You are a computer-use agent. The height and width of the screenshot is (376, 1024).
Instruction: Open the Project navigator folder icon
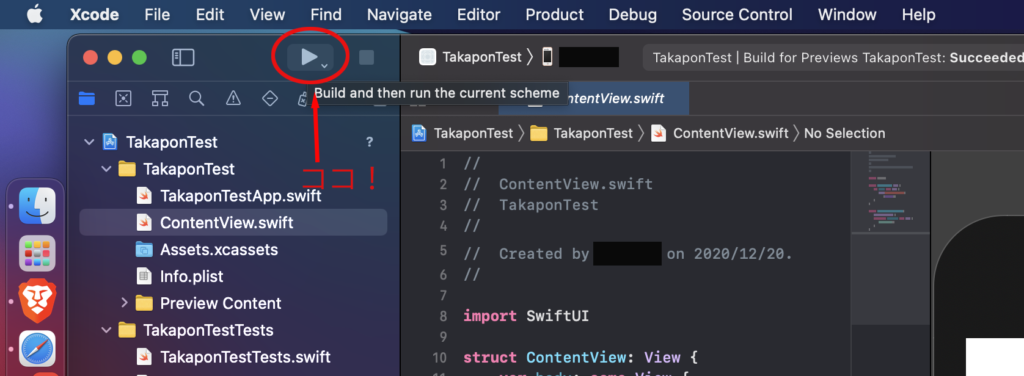[86, 98]
